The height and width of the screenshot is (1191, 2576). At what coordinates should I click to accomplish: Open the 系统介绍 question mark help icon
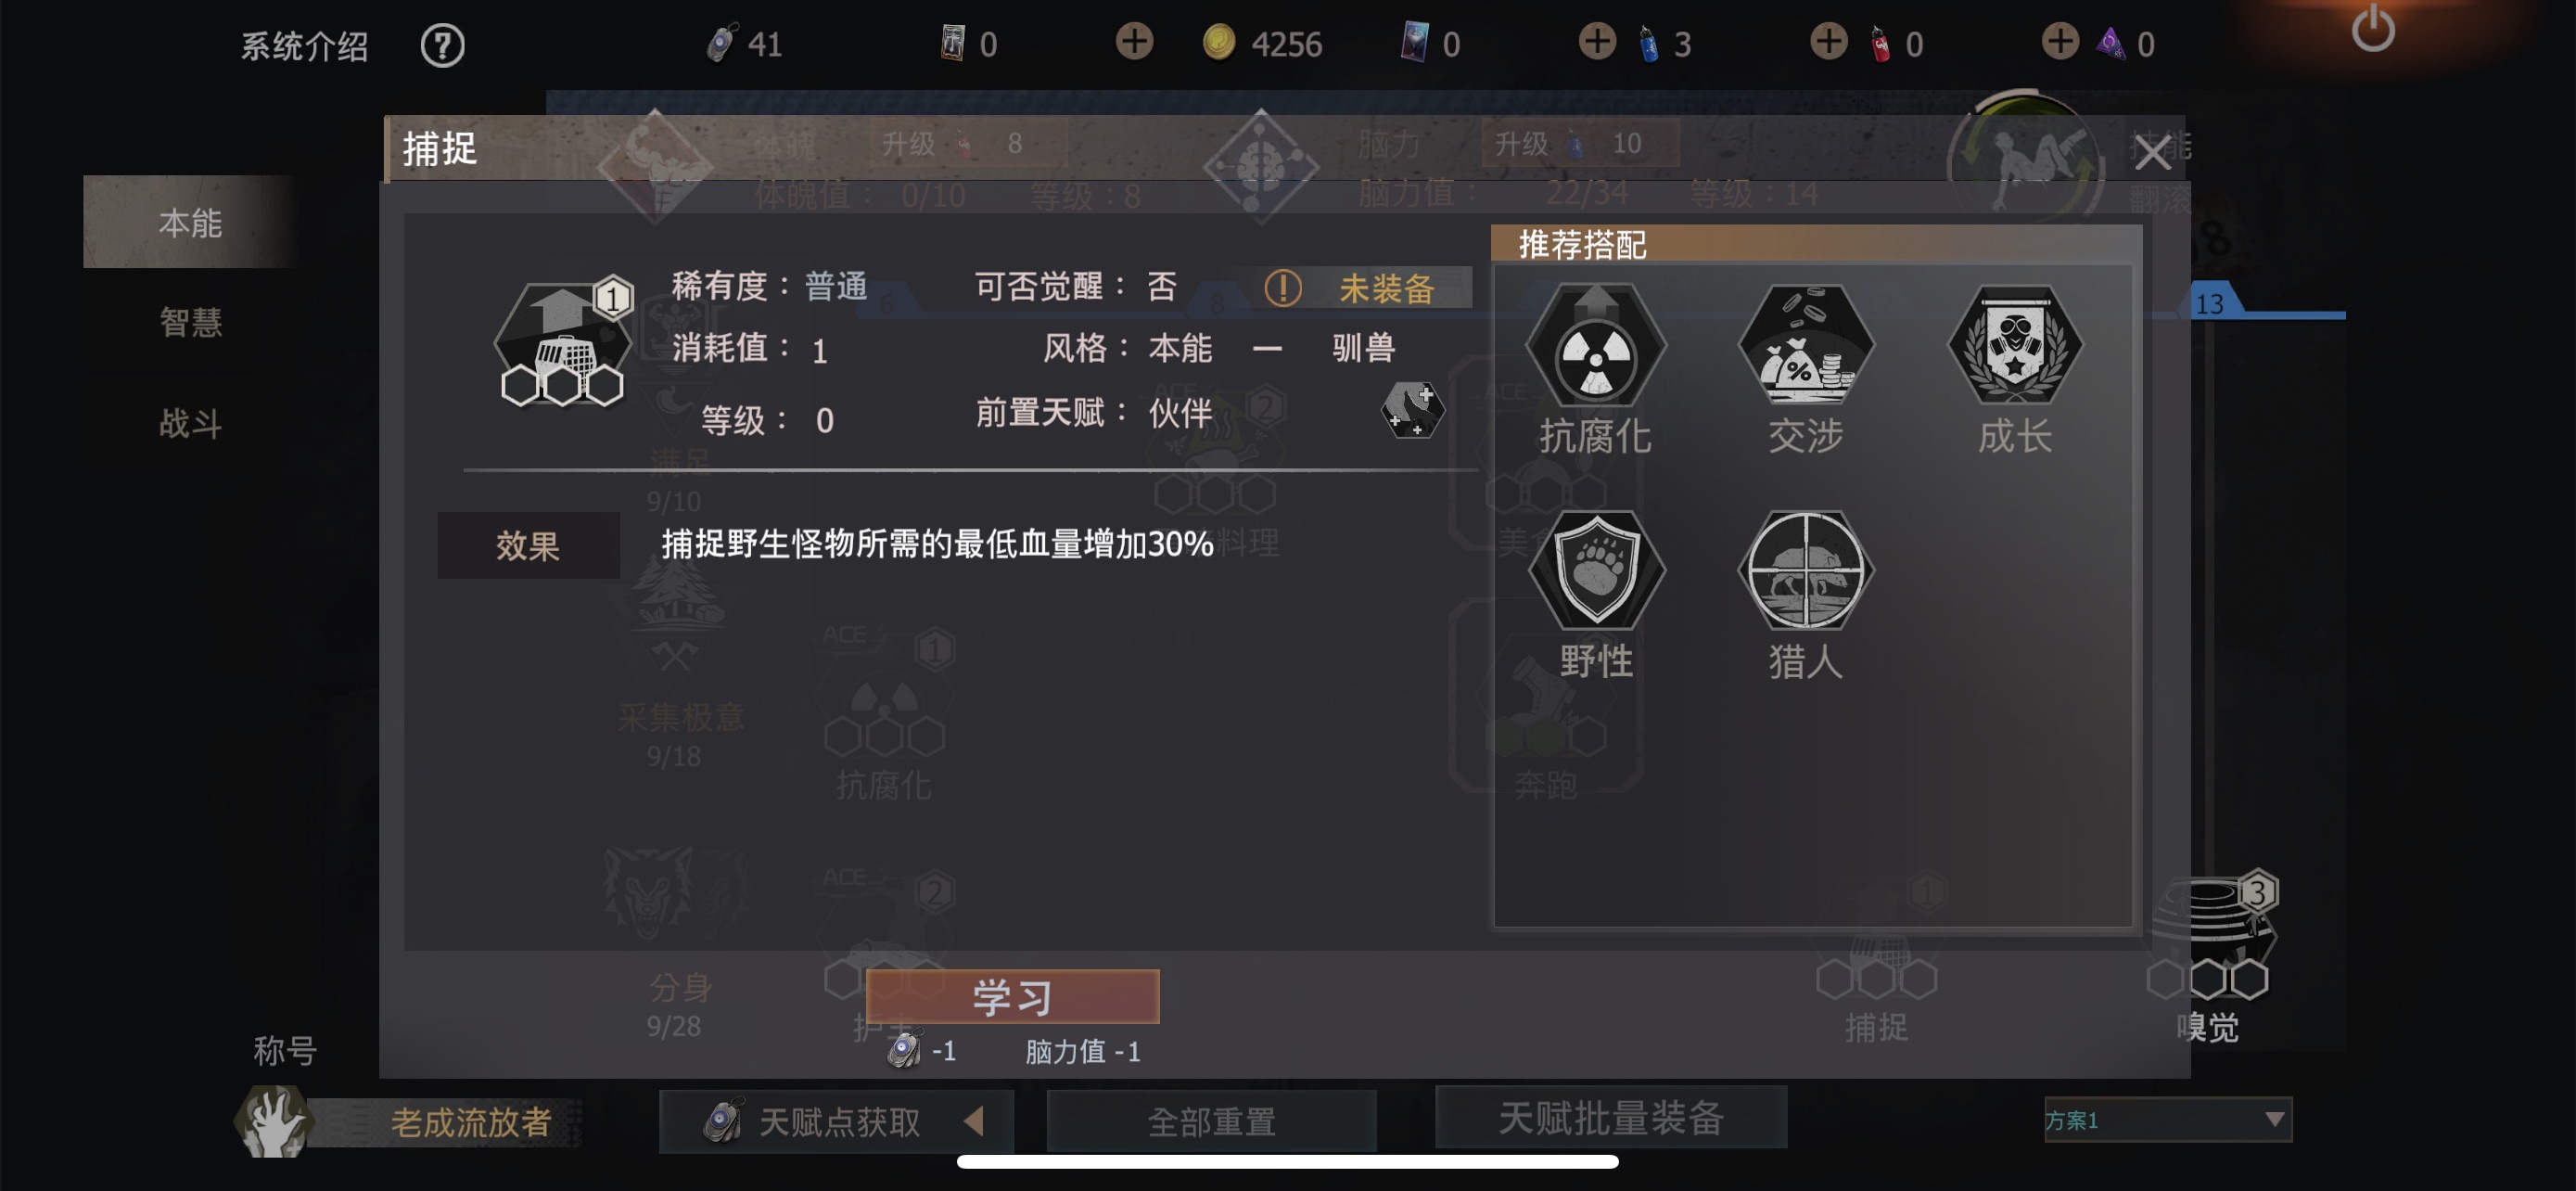point(442,45)
